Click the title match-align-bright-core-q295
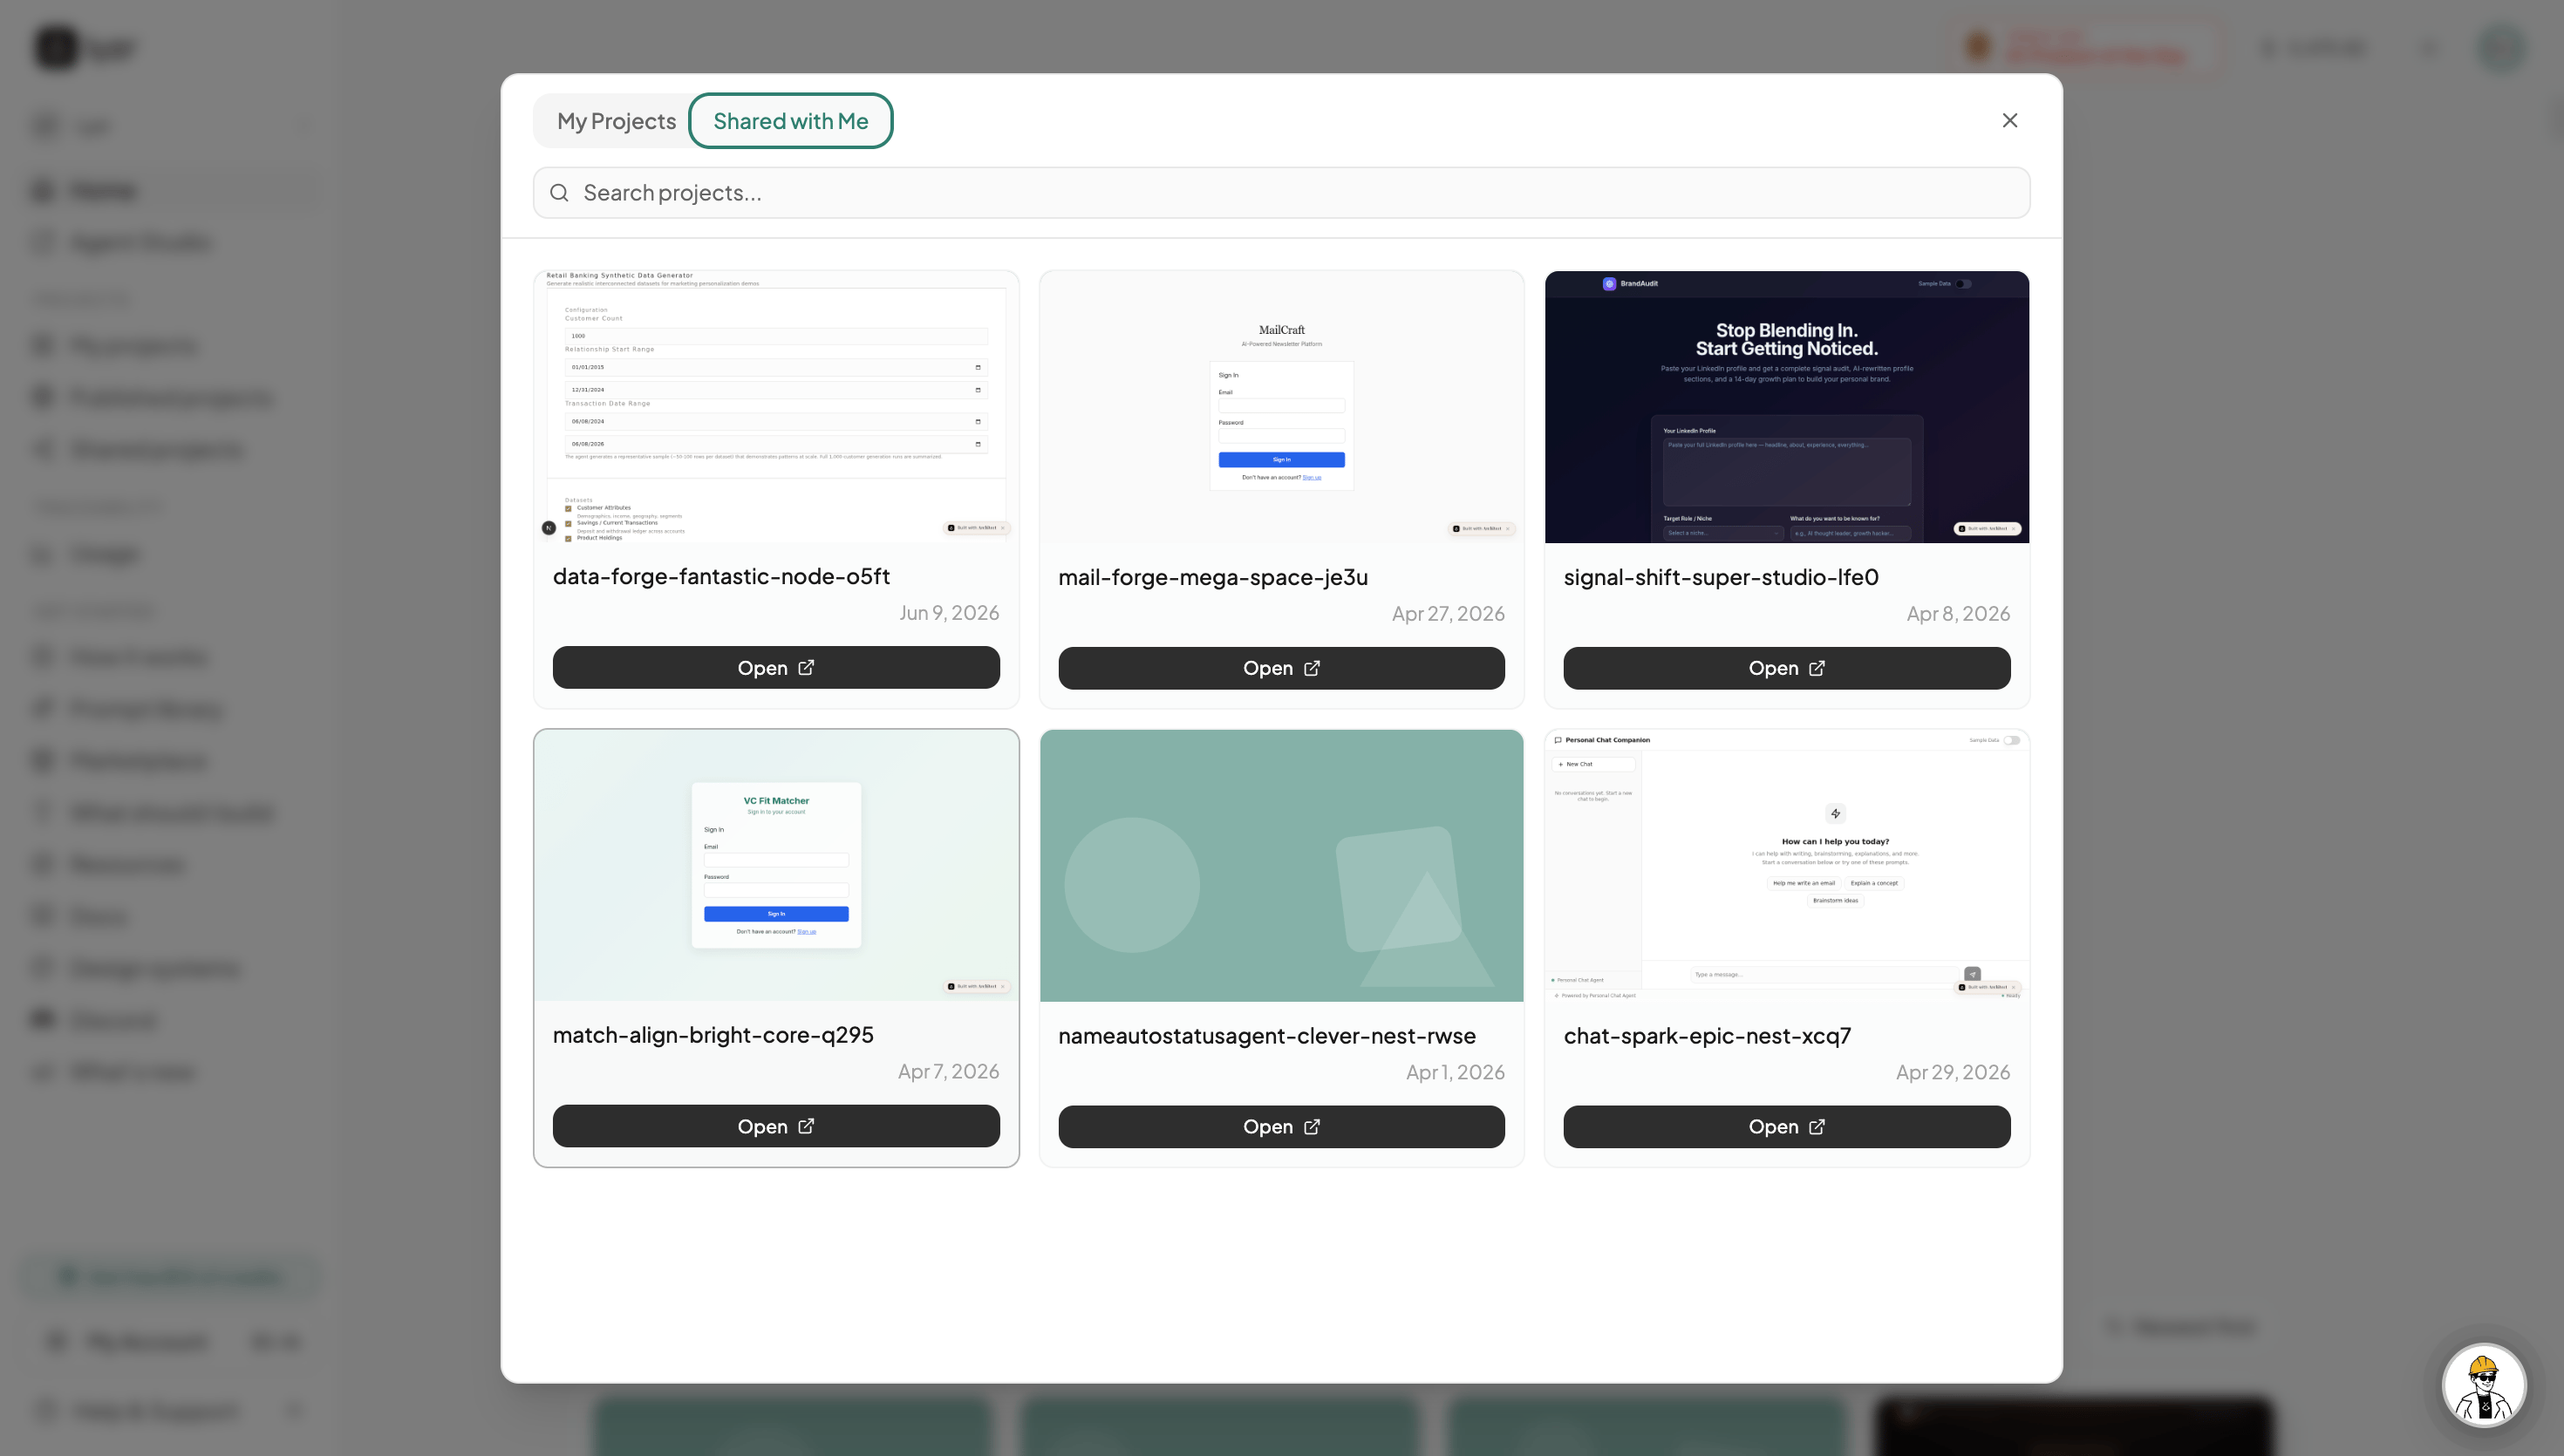 click(713, 1035)
